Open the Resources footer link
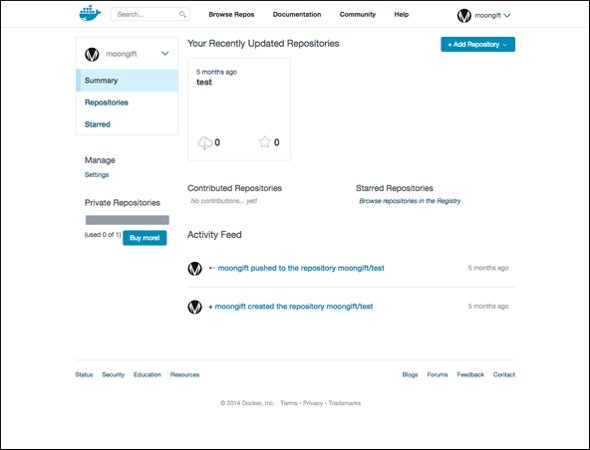Image resolution: width=590 pixels, height=450 pixels. click(x=185, y=375)
